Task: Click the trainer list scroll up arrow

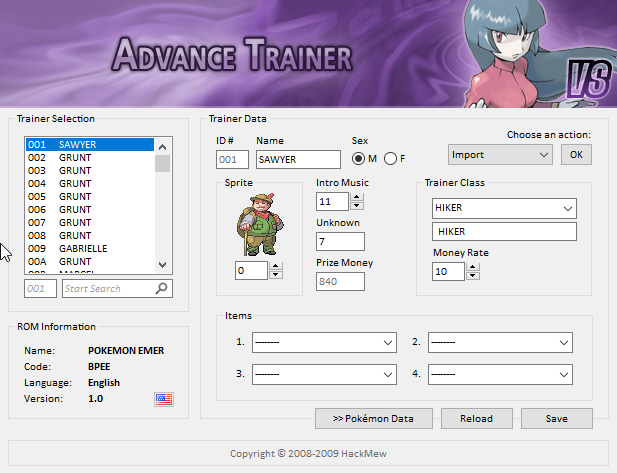Action: [x=163, y=147]
